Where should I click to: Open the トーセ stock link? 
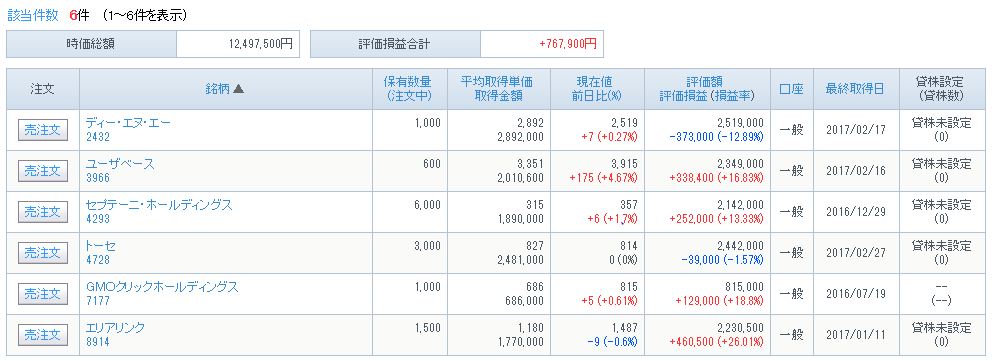point(101,246)
